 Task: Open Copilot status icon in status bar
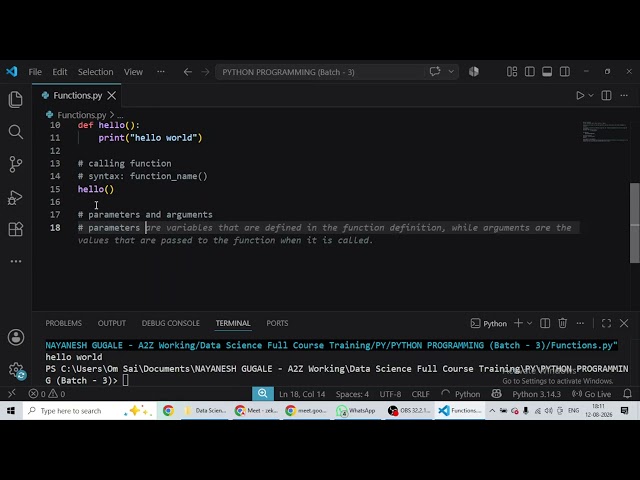tap(496, 393)
